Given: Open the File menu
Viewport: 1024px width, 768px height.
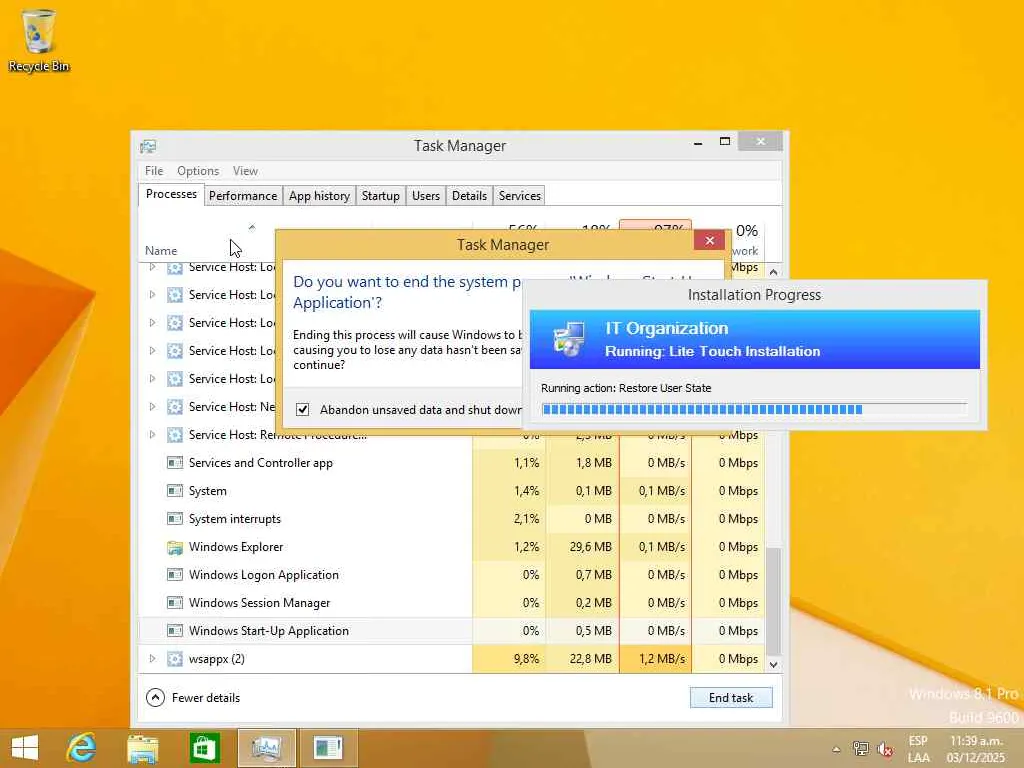Looking at the screenshot, I should (154, 170).
